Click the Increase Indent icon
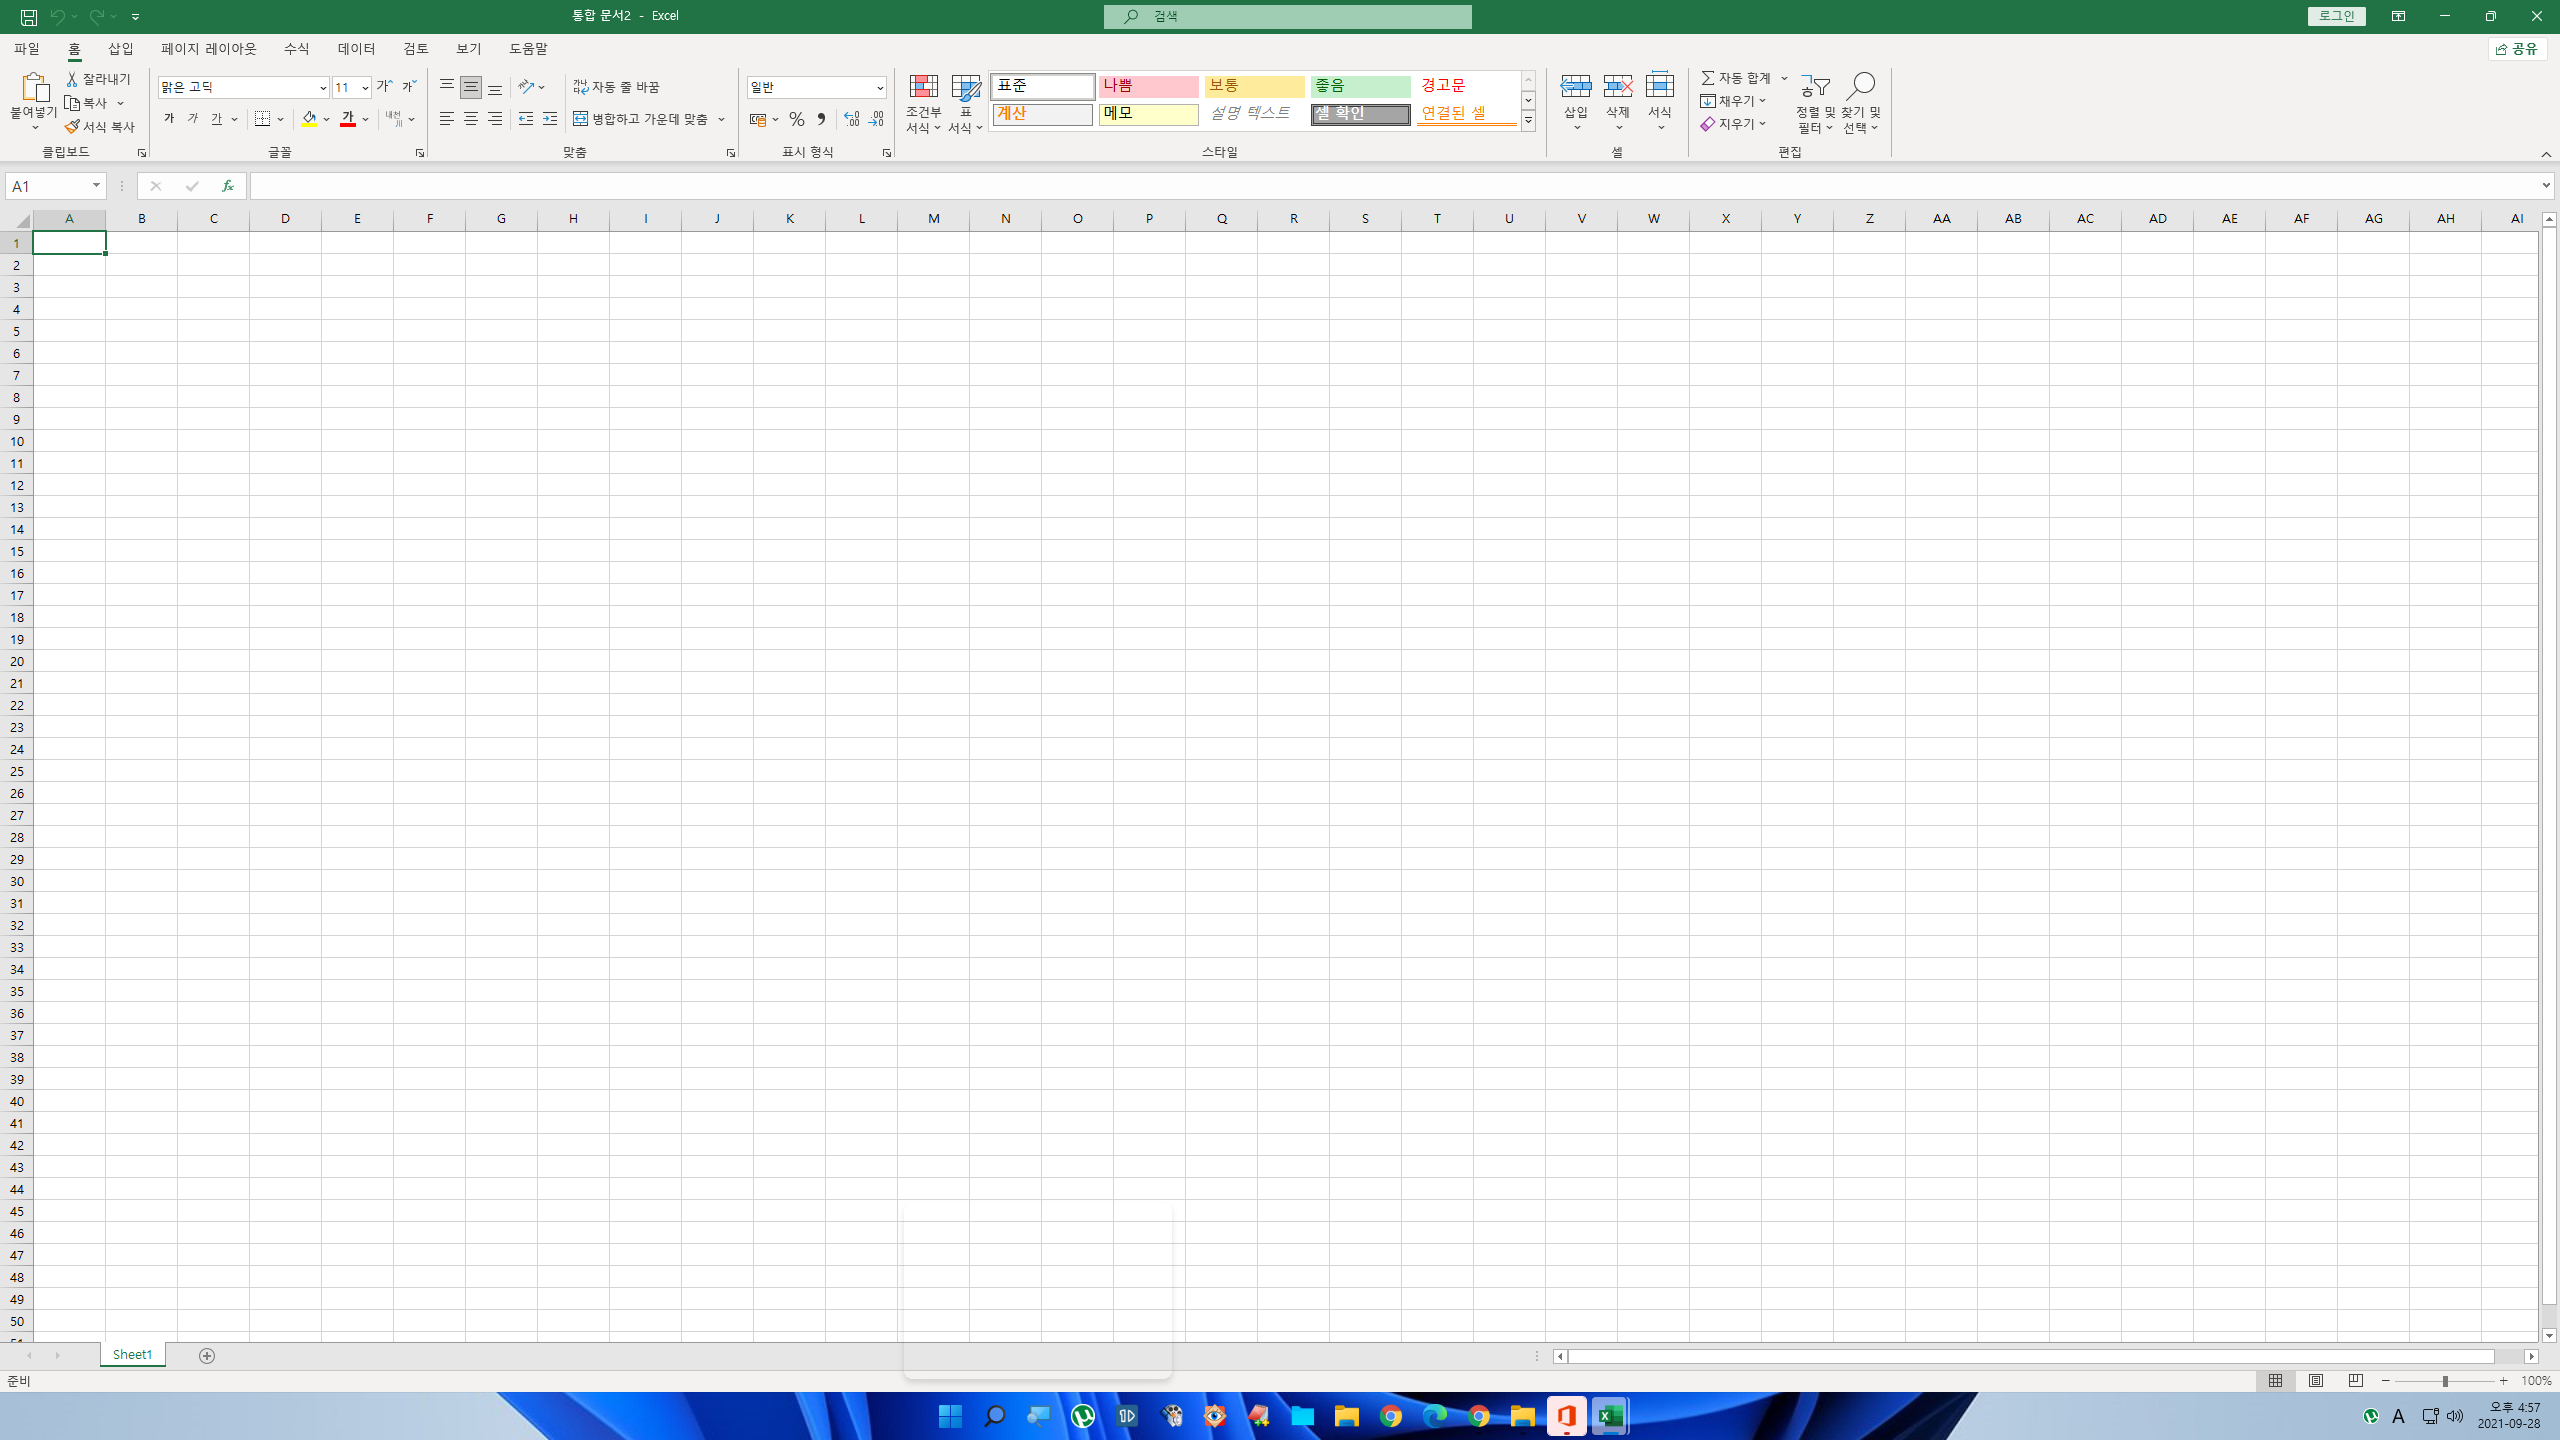2560x1440 pixels. pos(550,119)
